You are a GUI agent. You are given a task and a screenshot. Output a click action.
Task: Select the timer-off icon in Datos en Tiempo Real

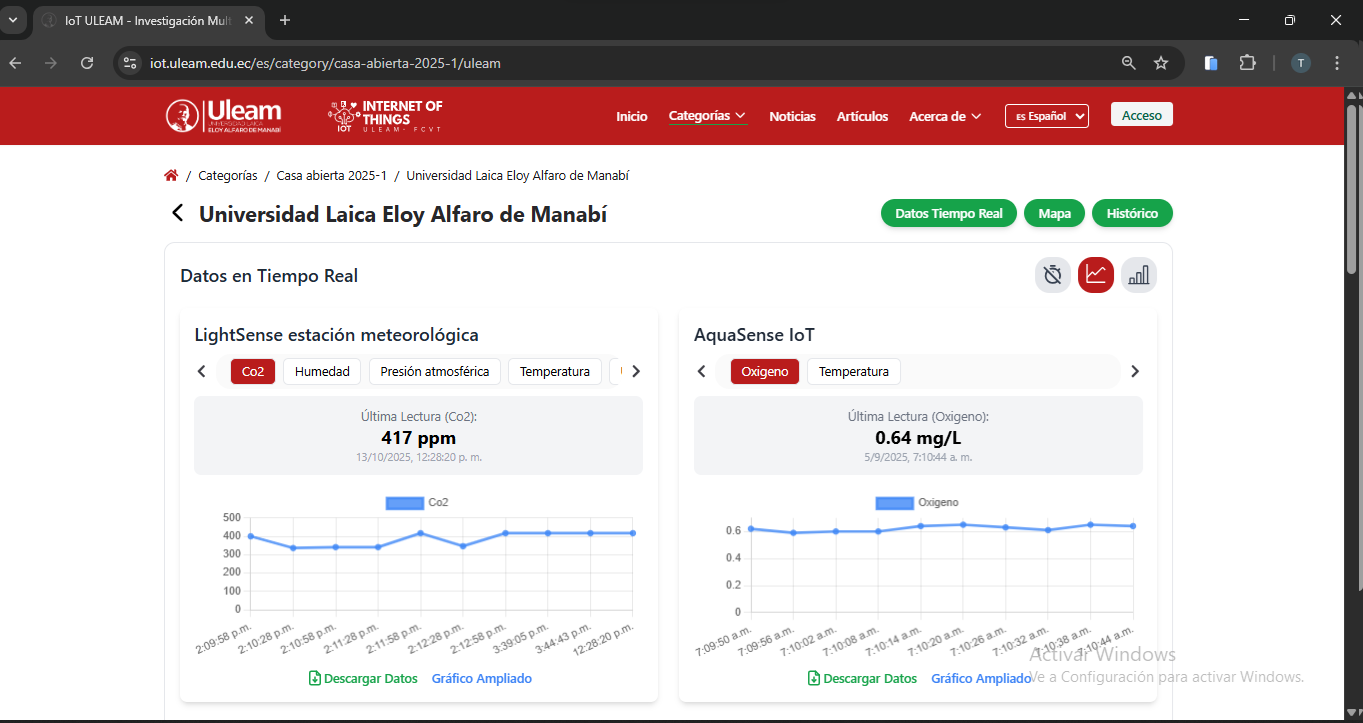pos(1052,275)
